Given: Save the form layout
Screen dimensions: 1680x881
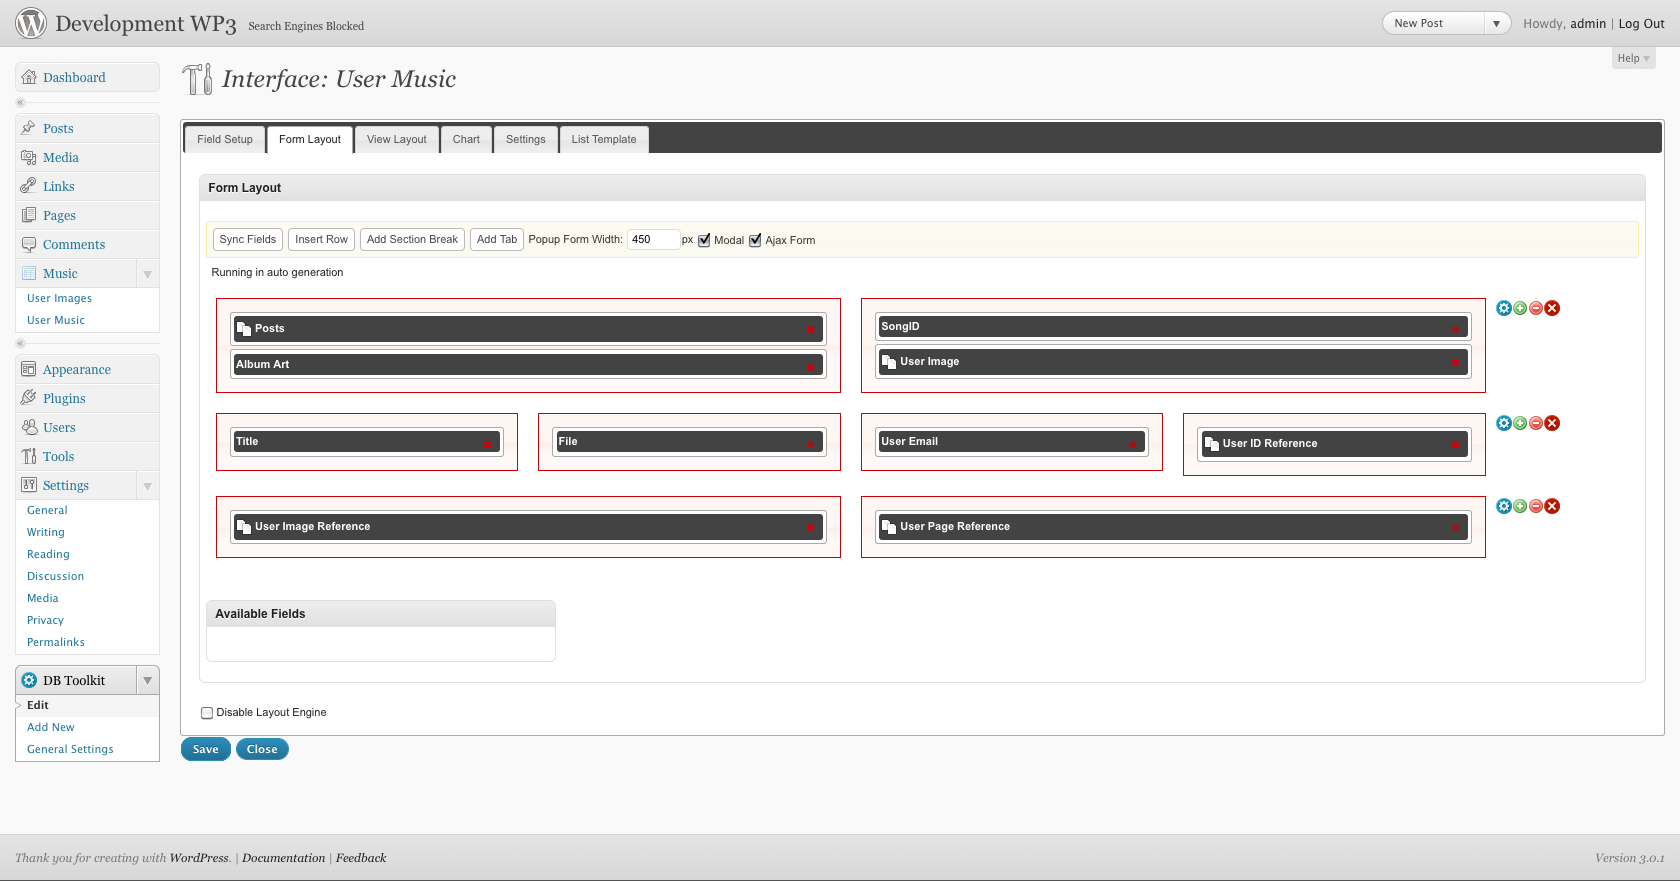Looking at the screenshot, I should click(206, 749).
